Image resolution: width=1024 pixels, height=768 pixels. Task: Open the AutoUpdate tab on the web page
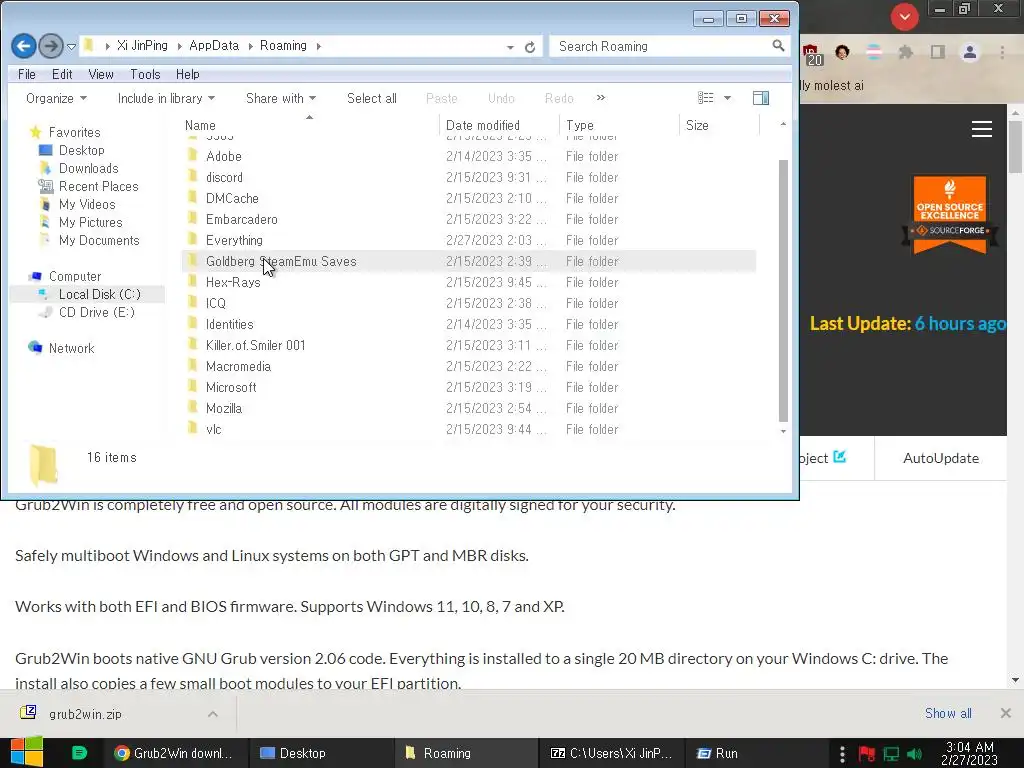click(x=940, y=458)
